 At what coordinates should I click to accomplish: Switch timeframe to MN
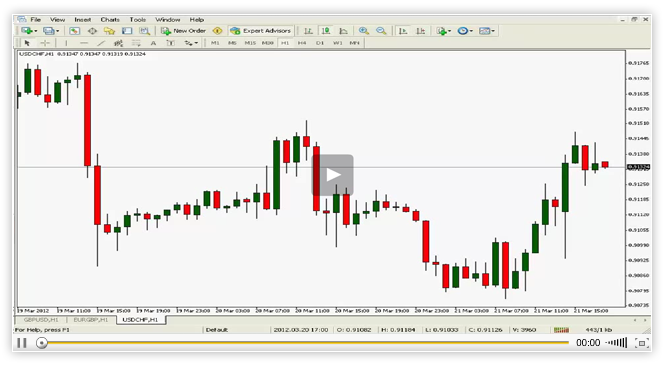coord(354,43)
